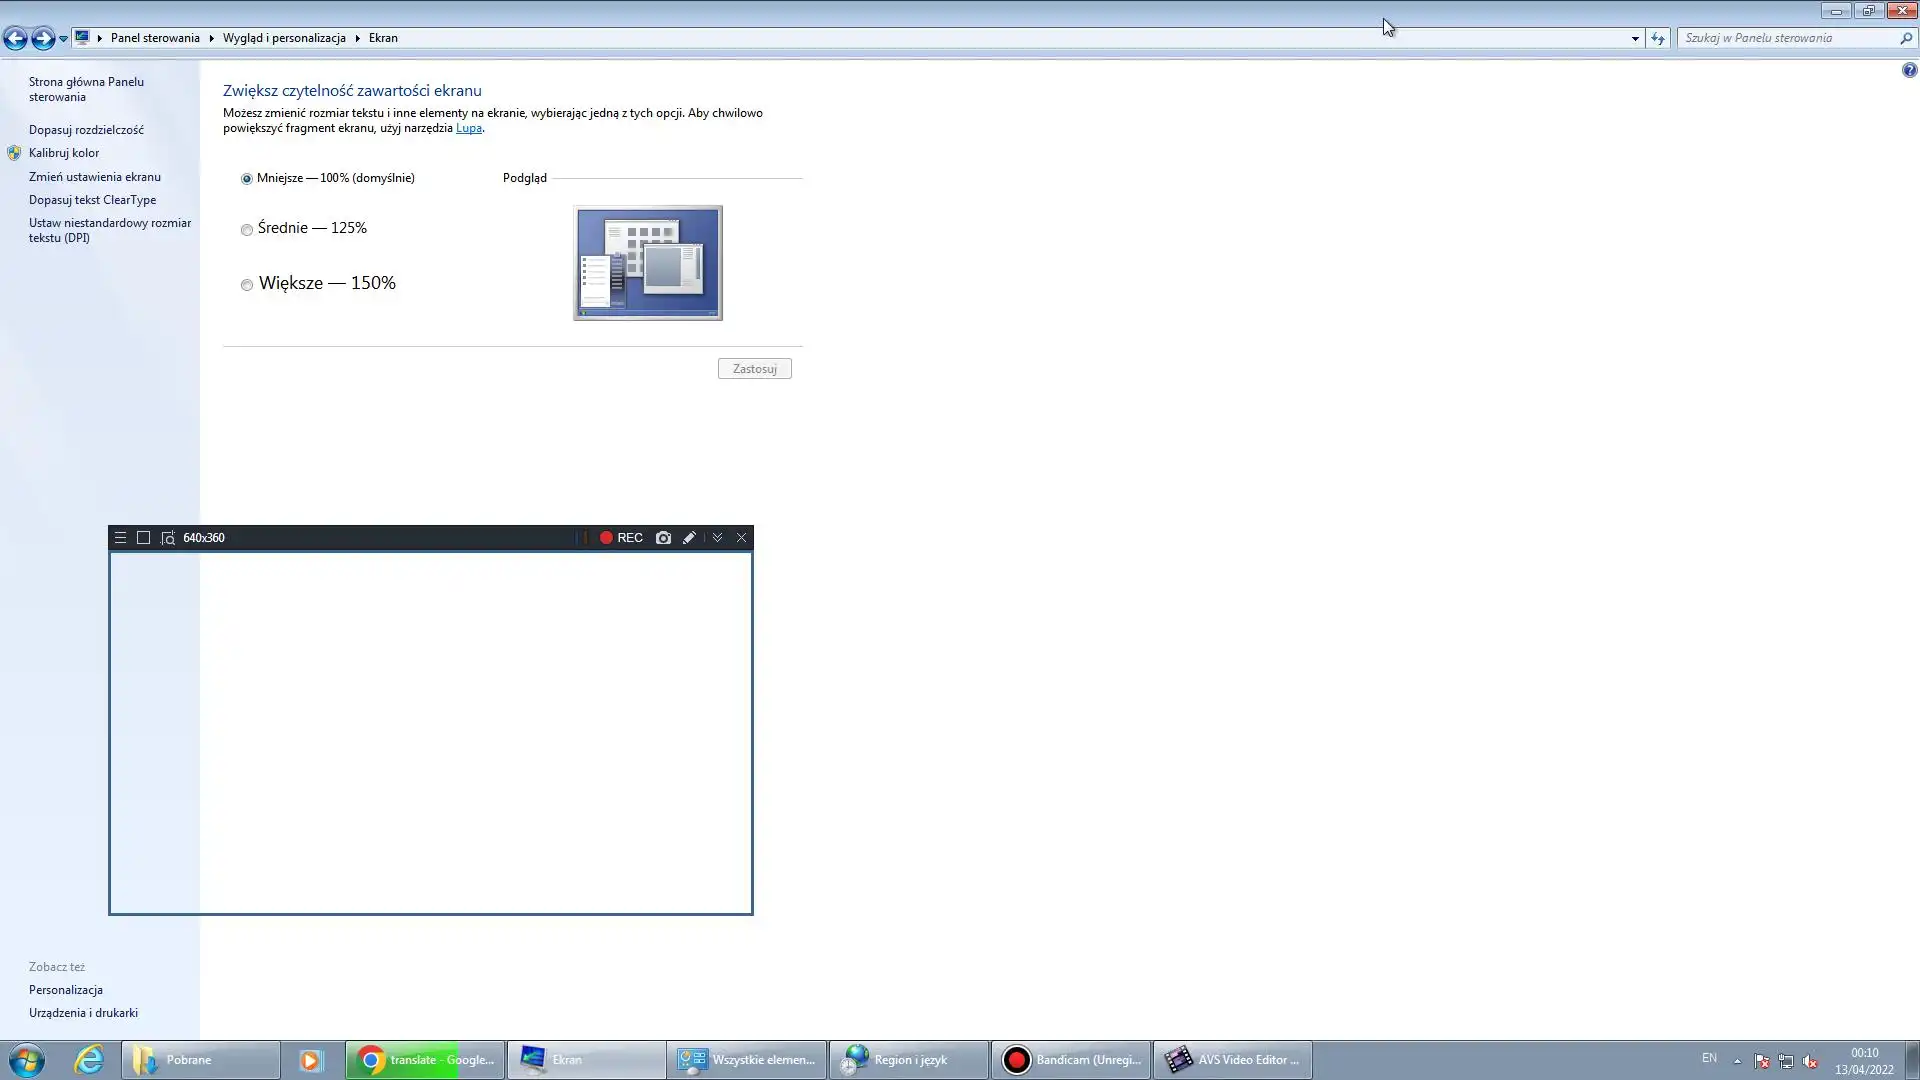
Task: Open recent pages dropdown next to Forward
Action: (x=63, y=38)
